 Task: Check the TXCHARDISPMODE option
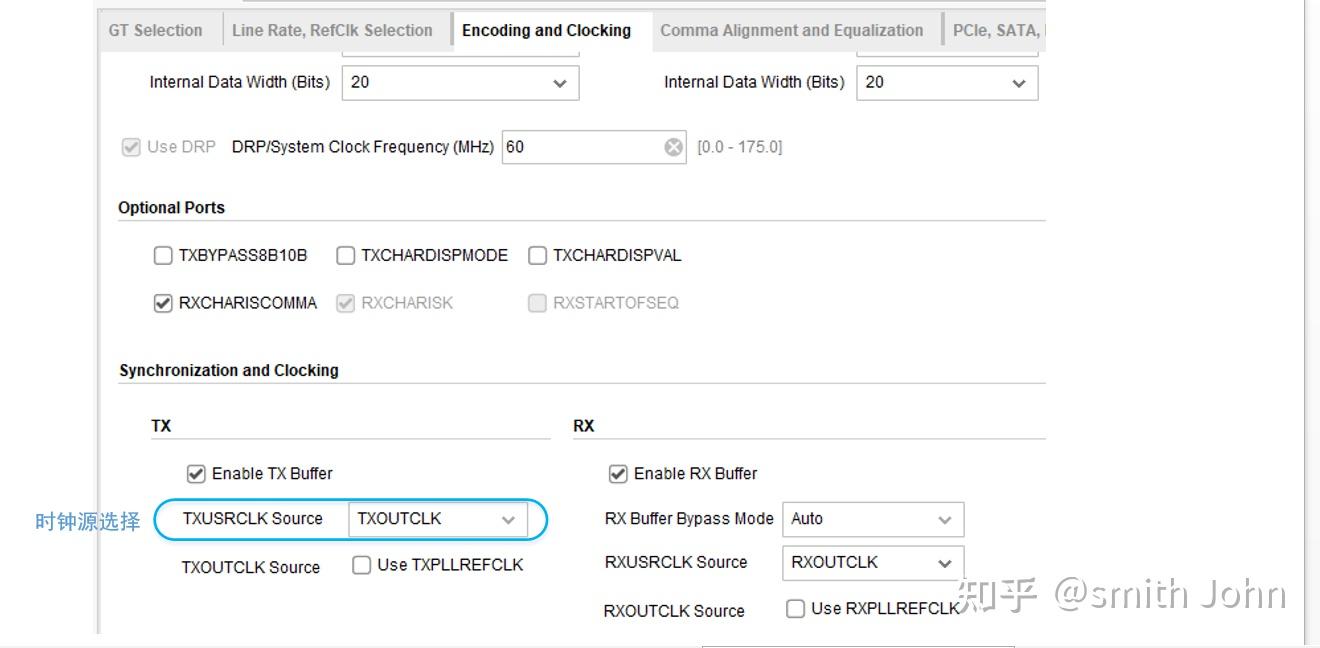coord(346,256)
